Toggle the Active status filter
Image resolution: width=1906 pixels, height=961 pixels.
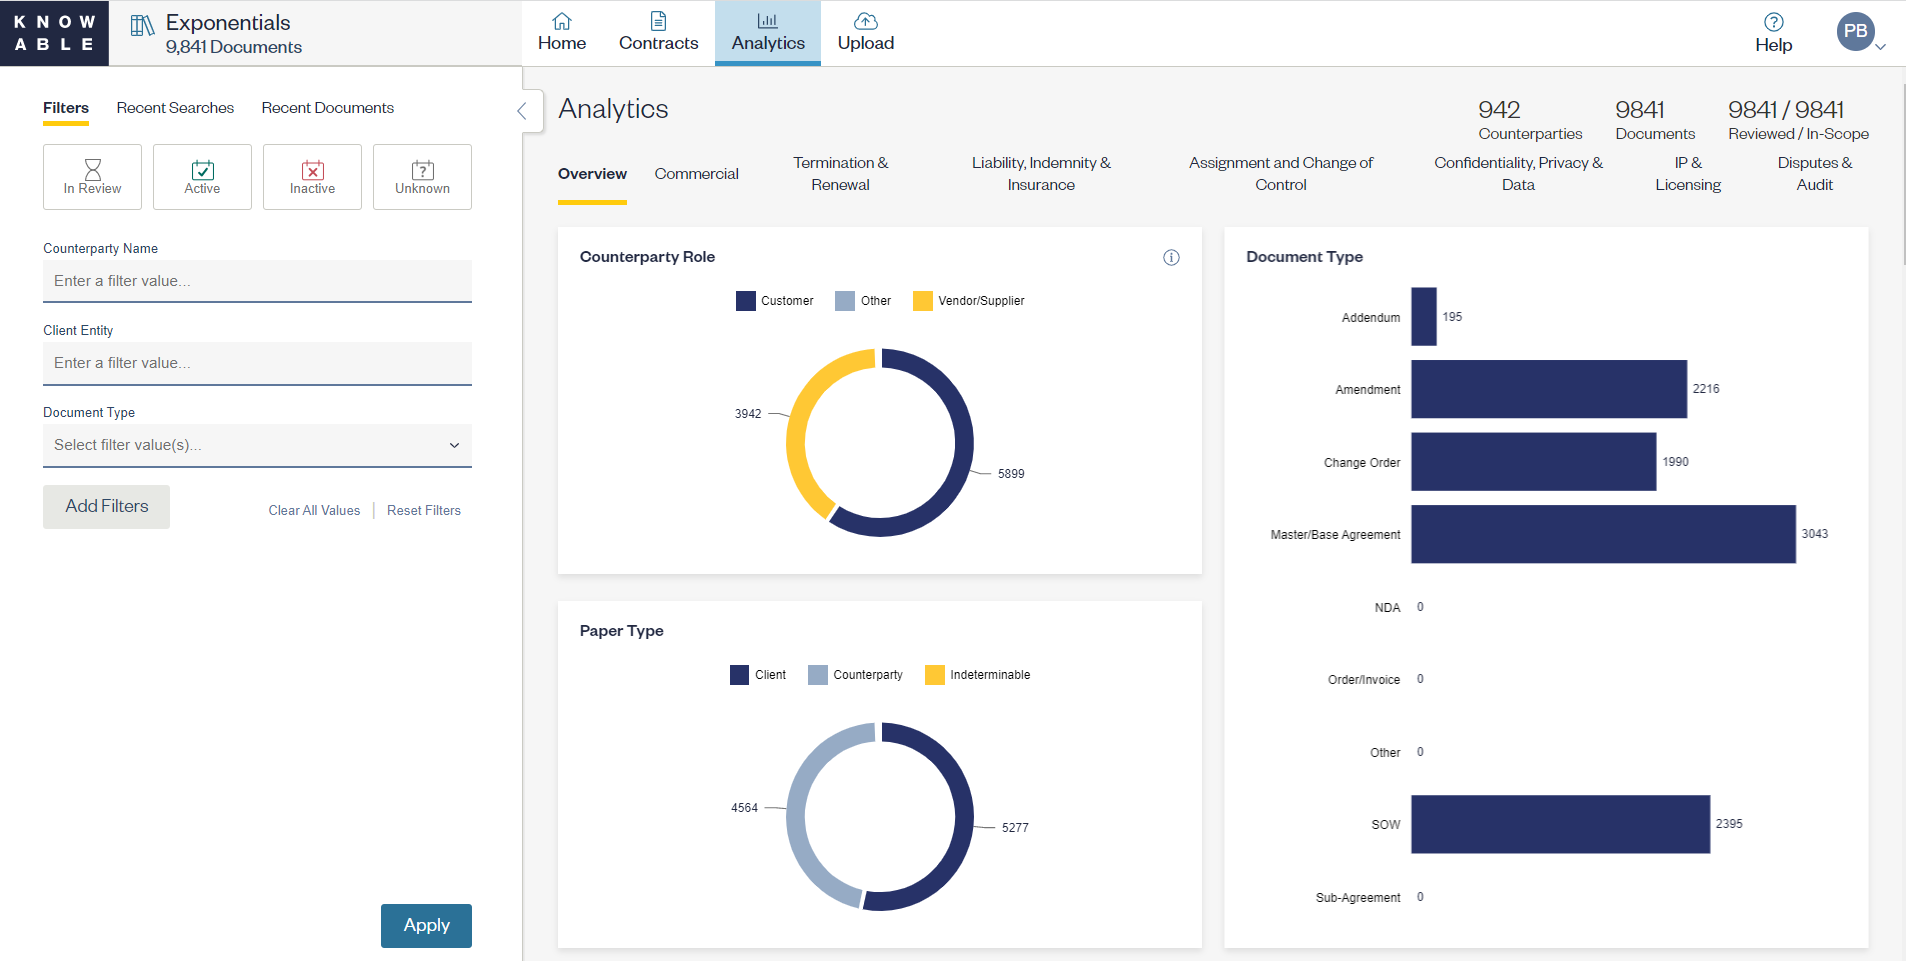tap(202, 177)
